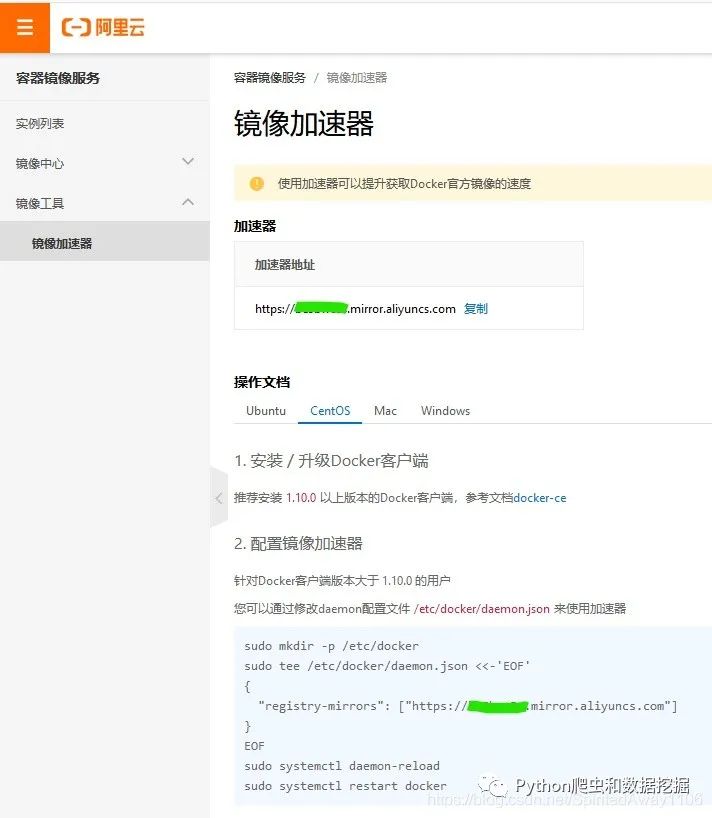Click the 复制 copy link
This screenshot has height=818, width=712.
[x=476, y=309]
